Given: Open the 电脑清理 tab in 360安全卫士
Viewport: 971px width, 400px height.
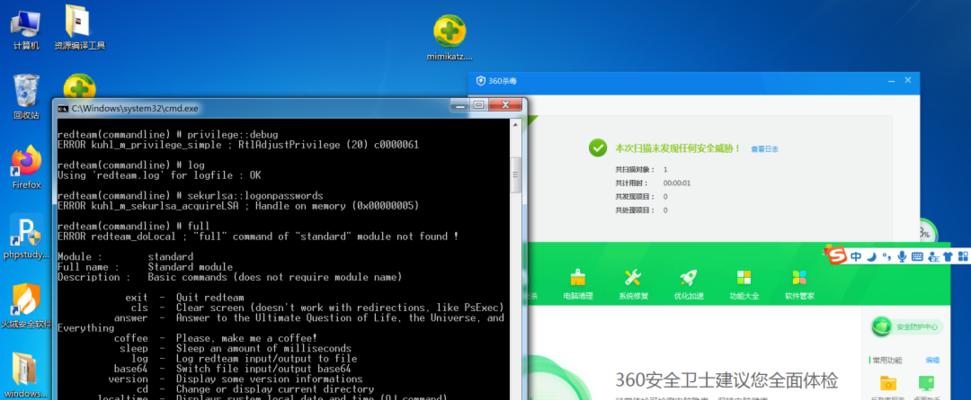Looking at the screenshot, I should (x=577, y=285).
